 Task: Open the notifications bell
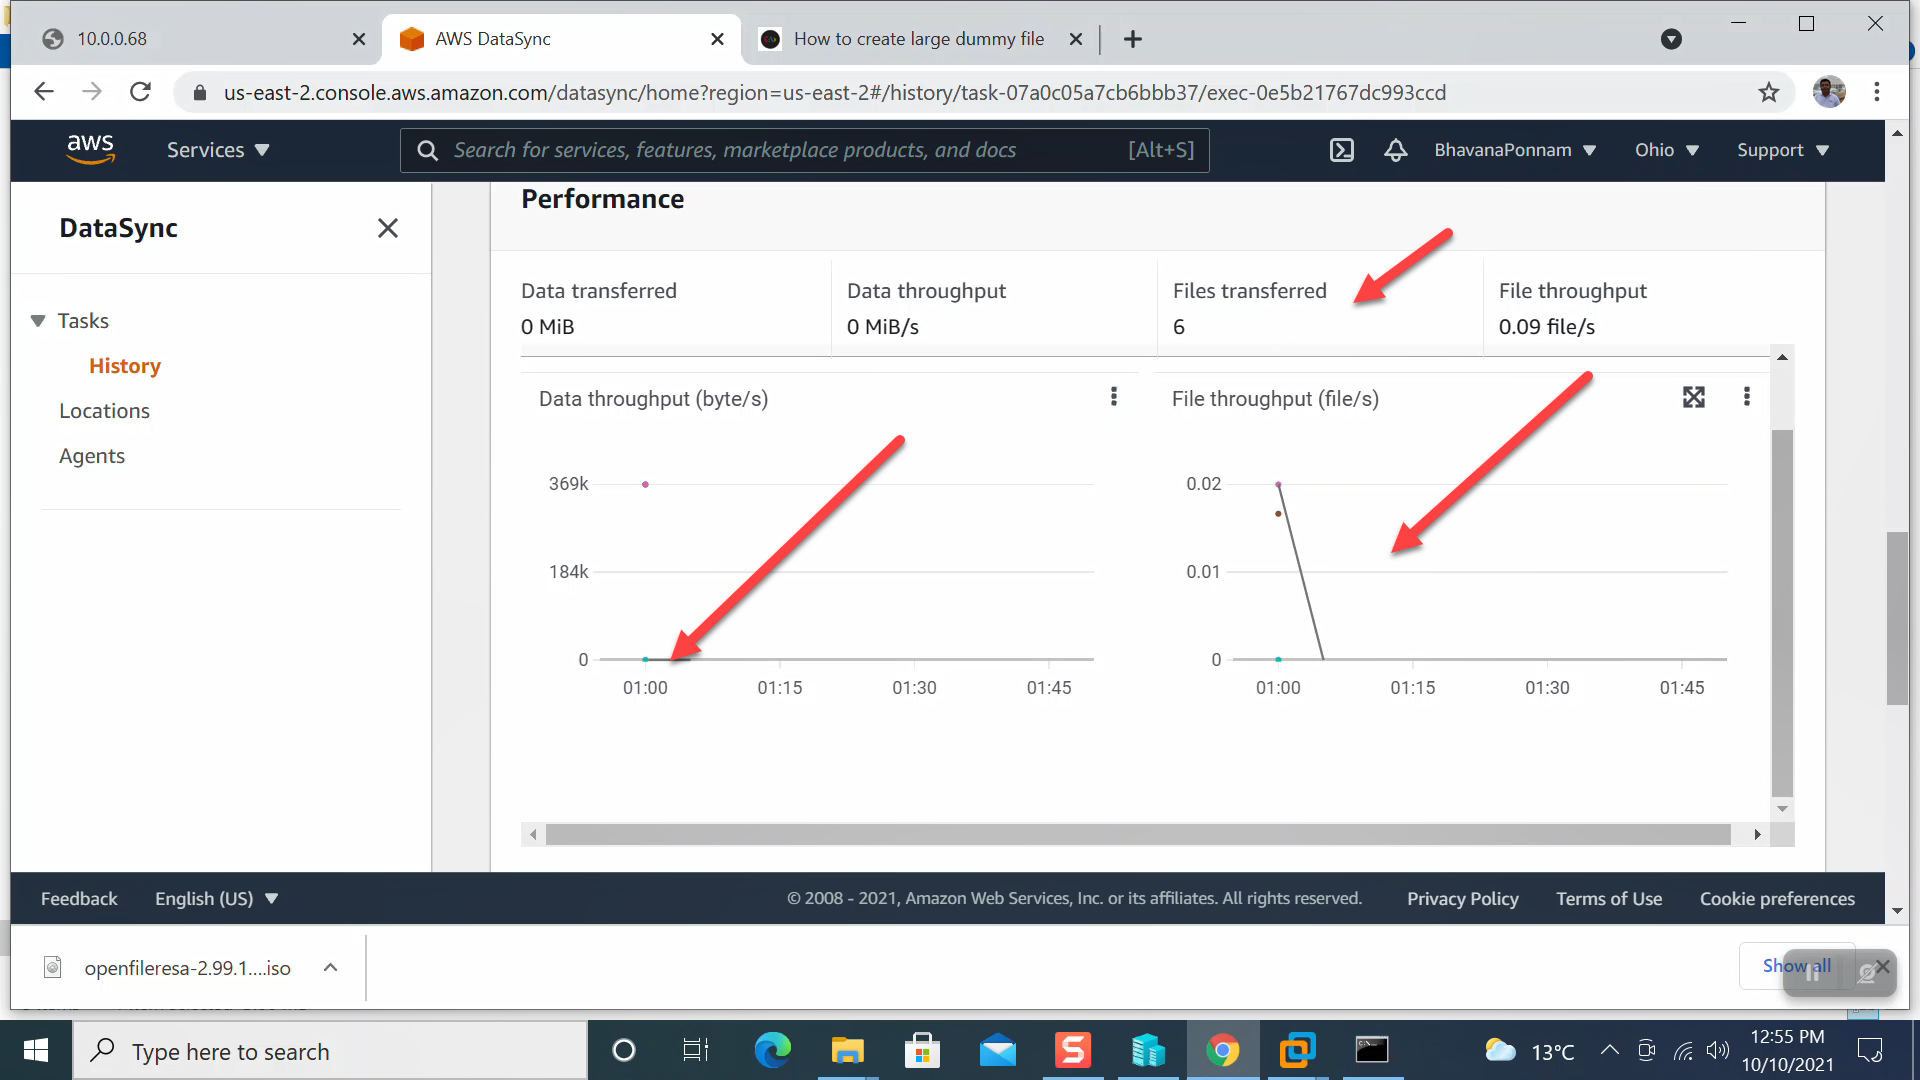(1395, 150)
